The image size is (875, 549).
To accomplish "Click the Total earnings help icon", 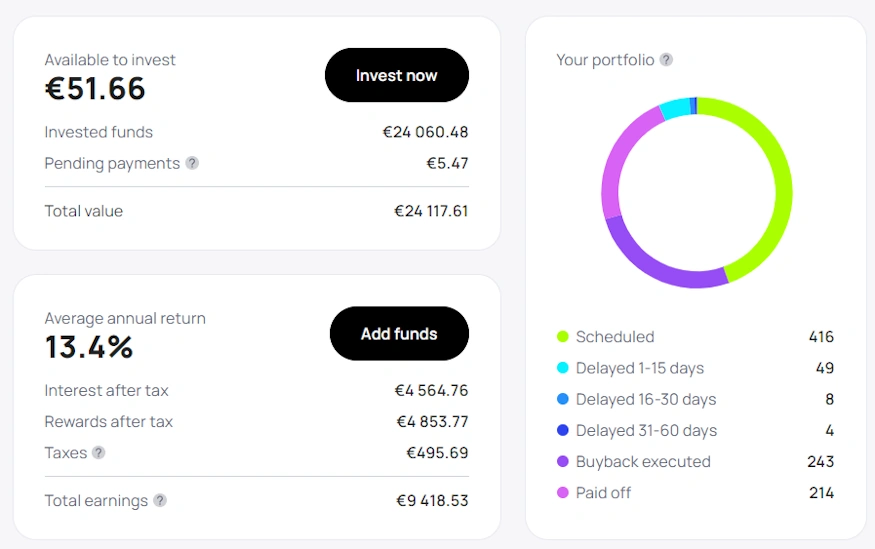I will [160, 500].
